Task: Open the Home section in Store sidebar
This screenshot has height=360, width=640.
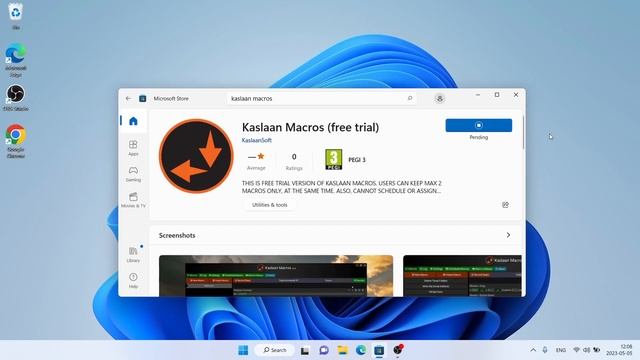Action: click(x=133, y=121)
